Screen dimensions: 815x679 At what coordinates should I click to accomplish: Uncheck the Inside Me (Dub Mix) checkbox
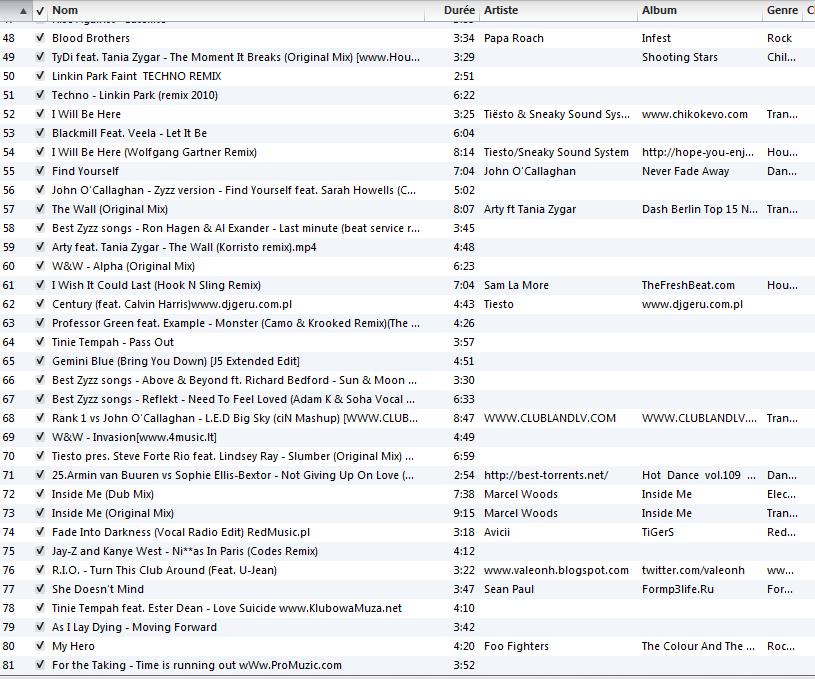(40, 494)
